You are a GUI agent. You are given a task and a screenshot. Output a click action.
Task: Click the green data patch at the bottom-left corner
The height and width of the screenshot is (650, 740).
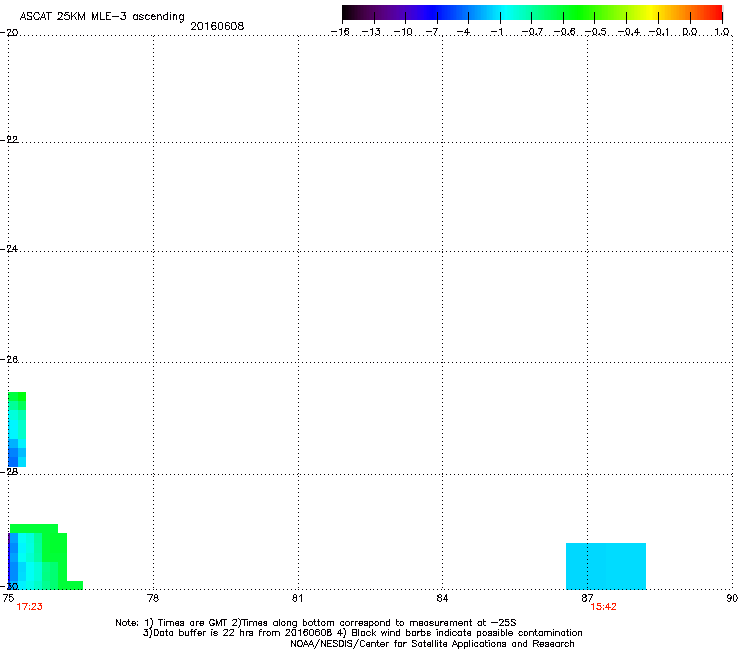click(45, 557)
